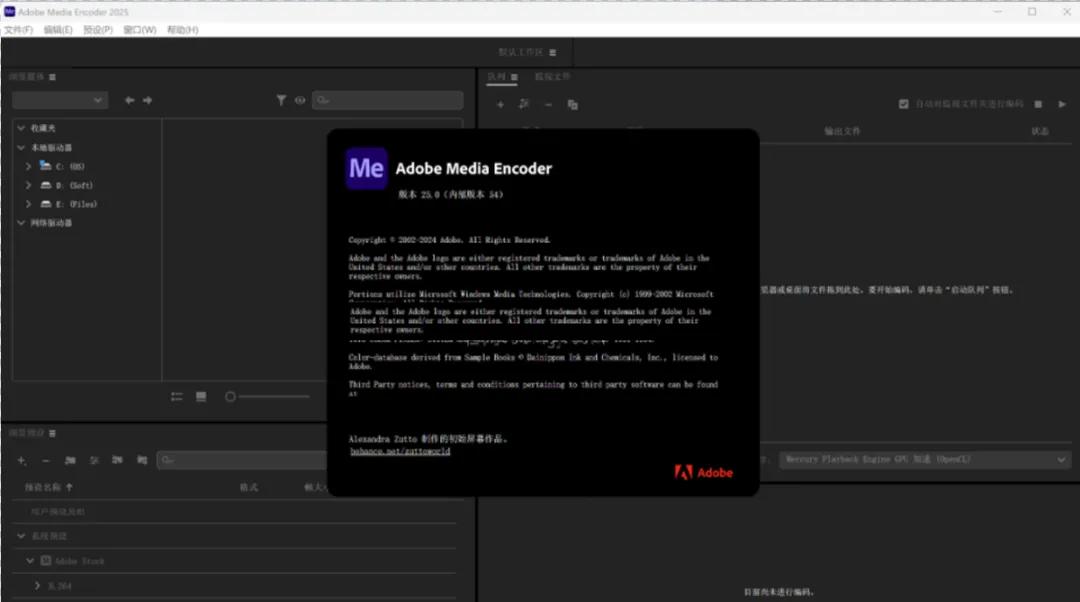The width and height of the screenshot is (1080, 602).
Task: Expand the H.264 preset folder
Action: tap(37, 585)
